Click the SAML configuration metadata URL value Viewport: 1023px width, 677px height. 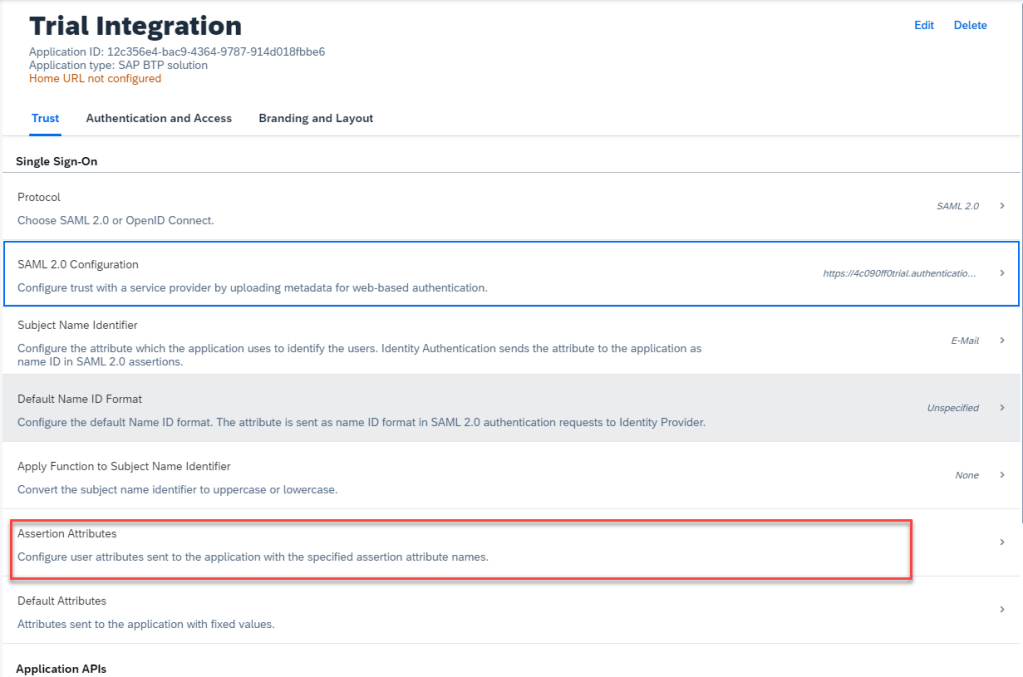click(900, 273)
